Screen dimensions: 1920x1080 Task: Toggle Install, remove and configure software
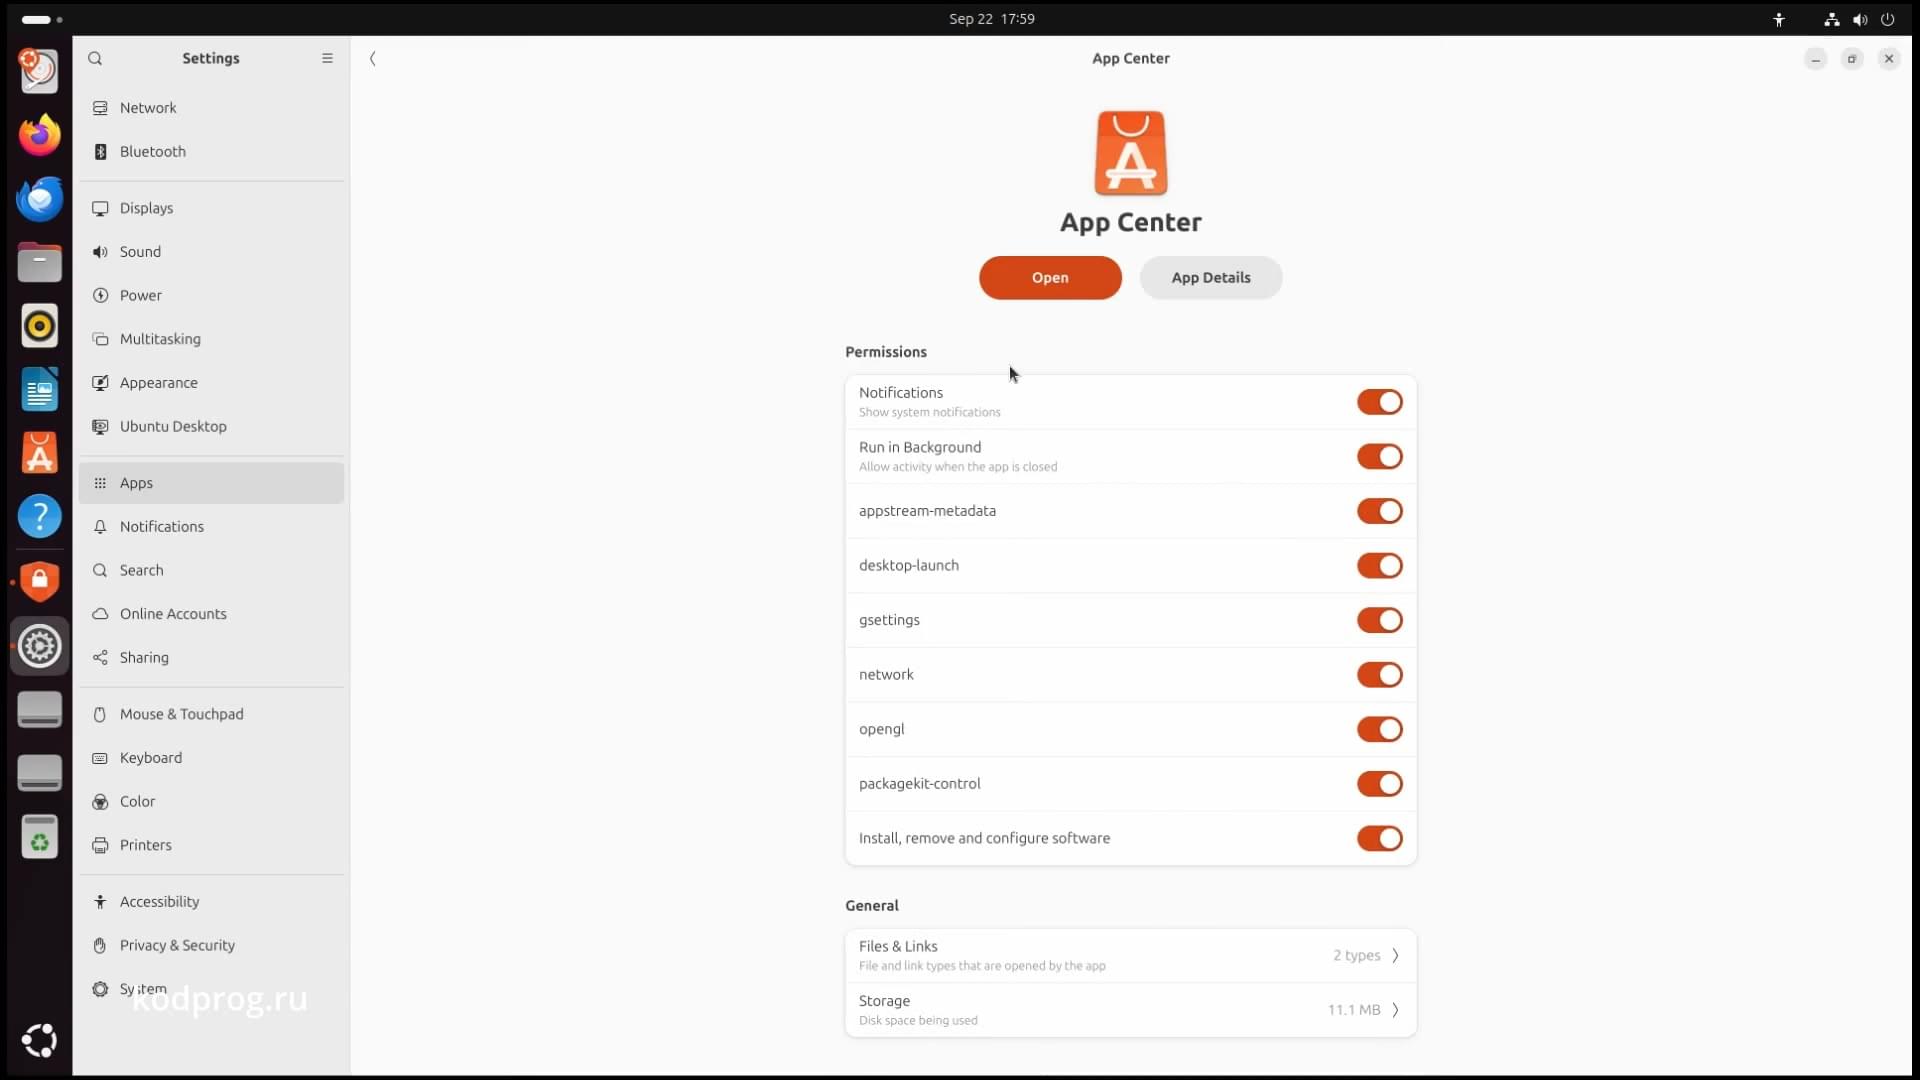pos(1380,838)
